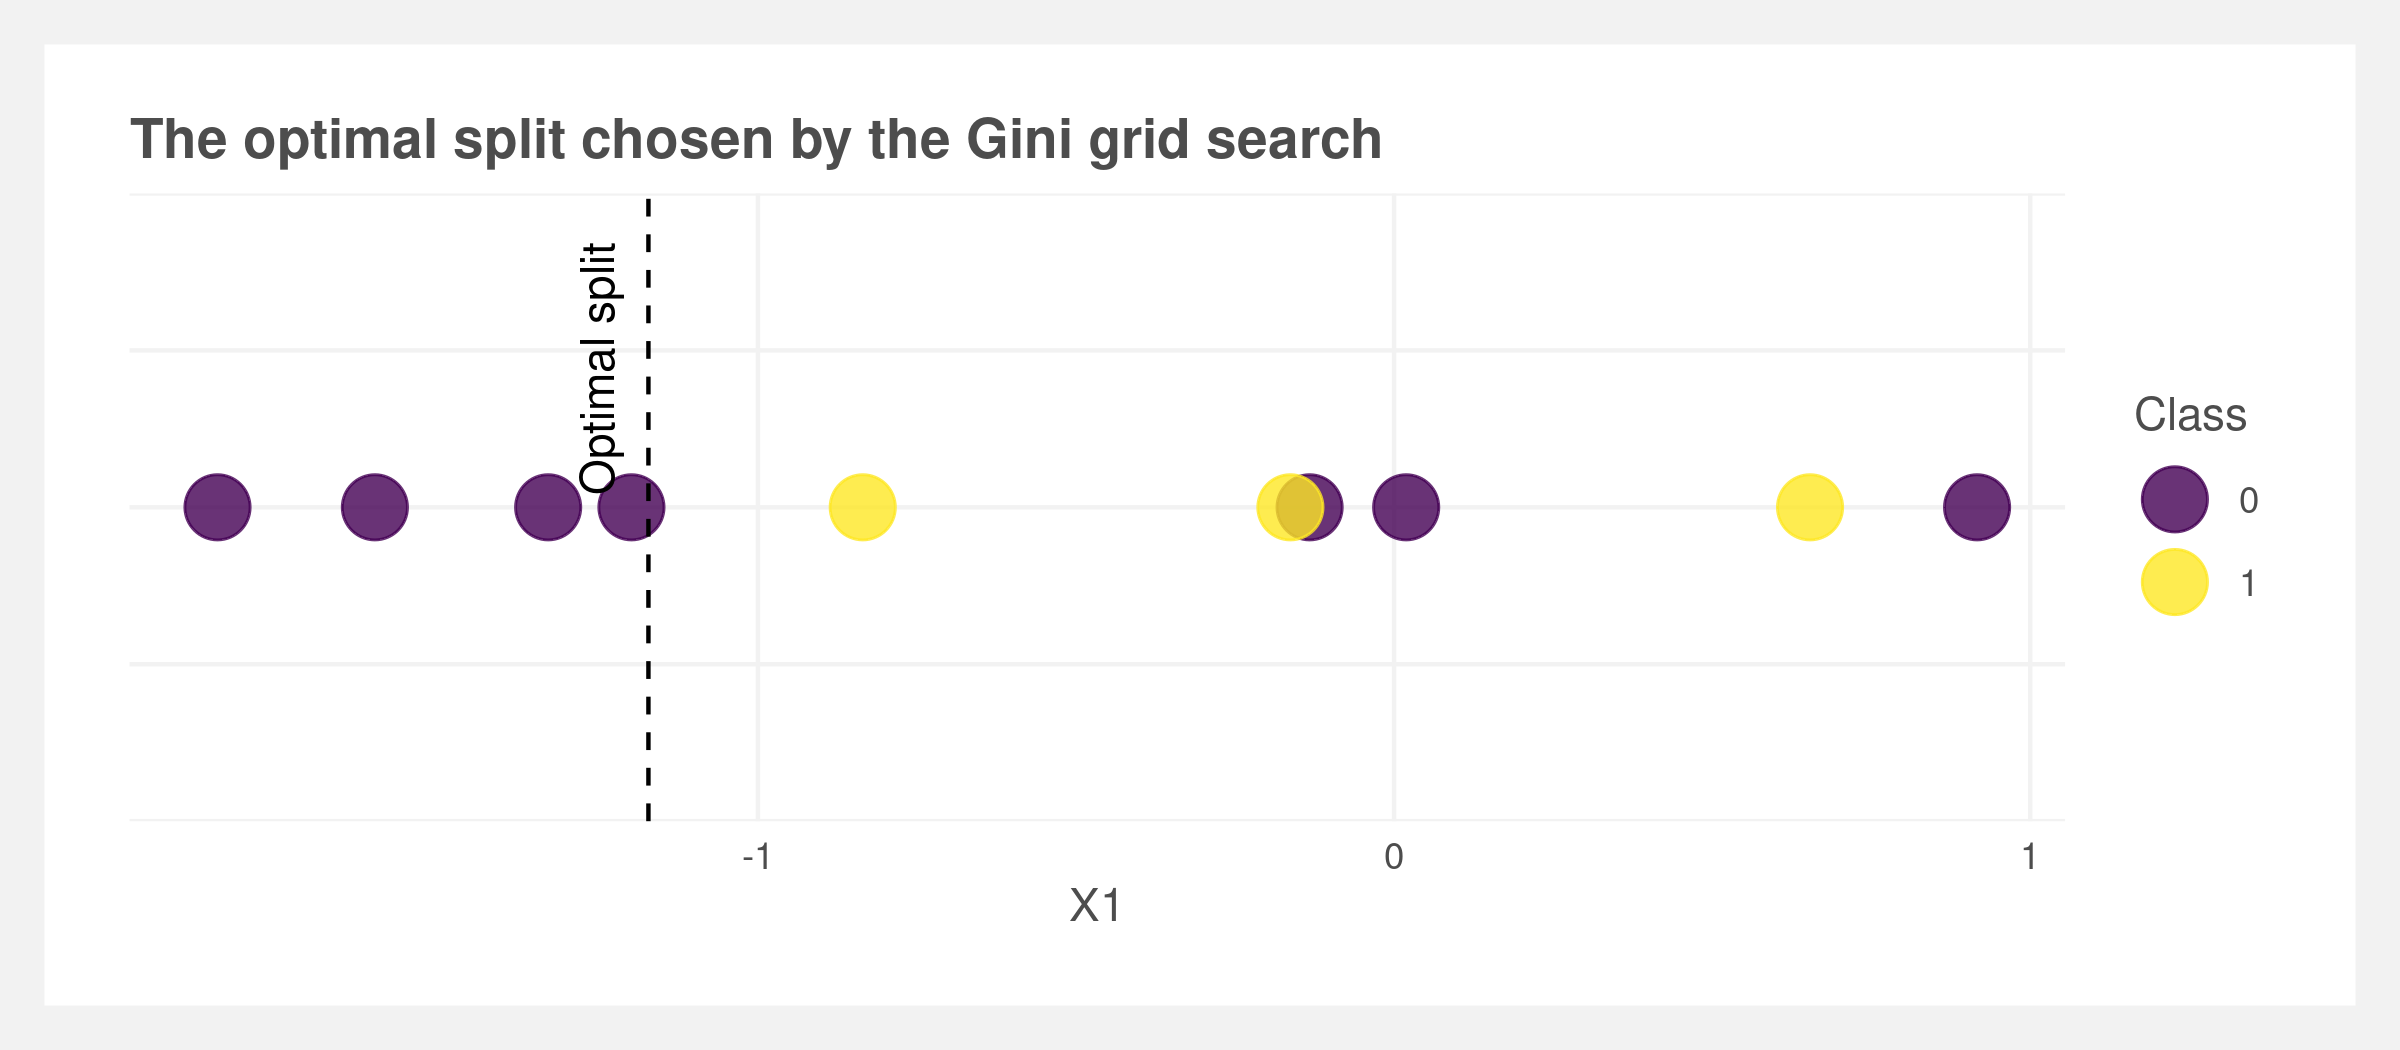Click the 'Optimal split' rotated label

(600, 368)
